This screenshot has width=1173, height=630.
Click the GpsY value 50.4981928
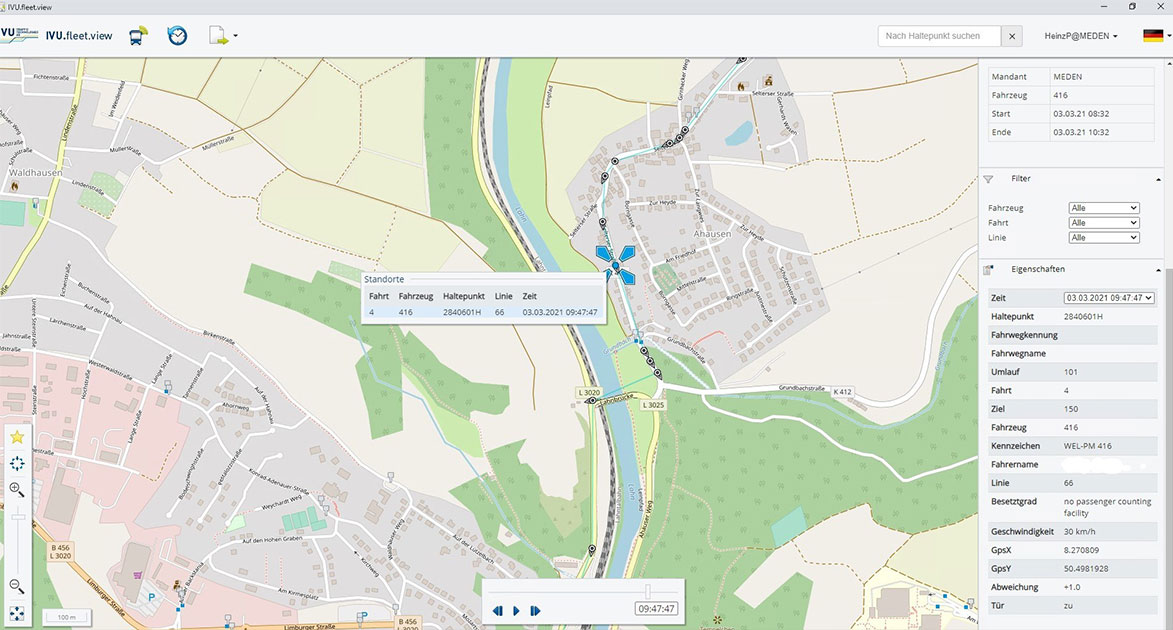[x=1085, y=569]
